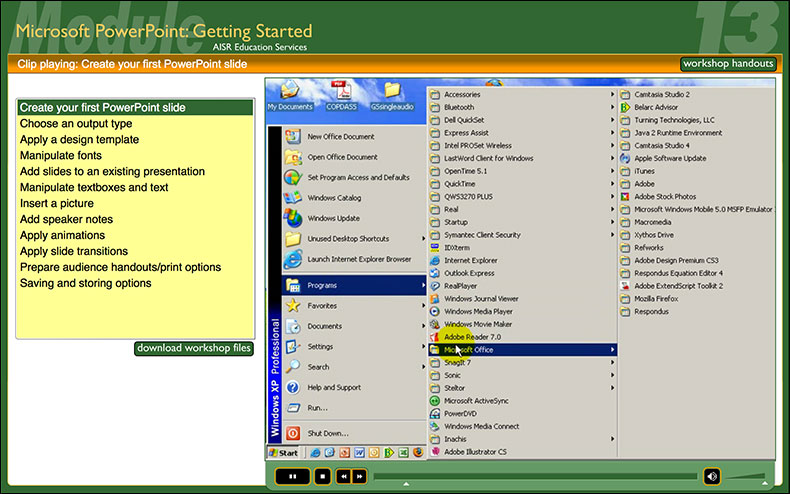Open Unused Desktop Shortcuts folder
This screenshot has height=494, width=790.
354,239
